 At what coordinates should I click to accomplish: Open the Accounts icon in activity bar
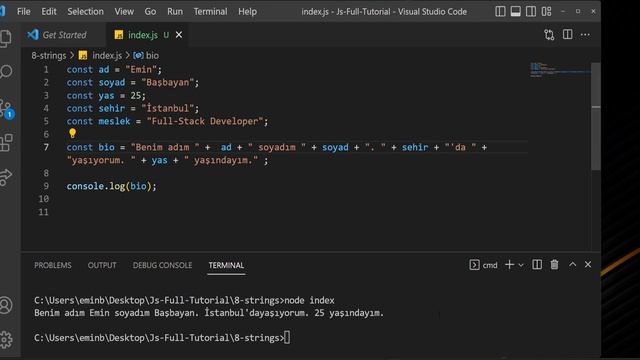pyautogui.click(x=6, y=305)
